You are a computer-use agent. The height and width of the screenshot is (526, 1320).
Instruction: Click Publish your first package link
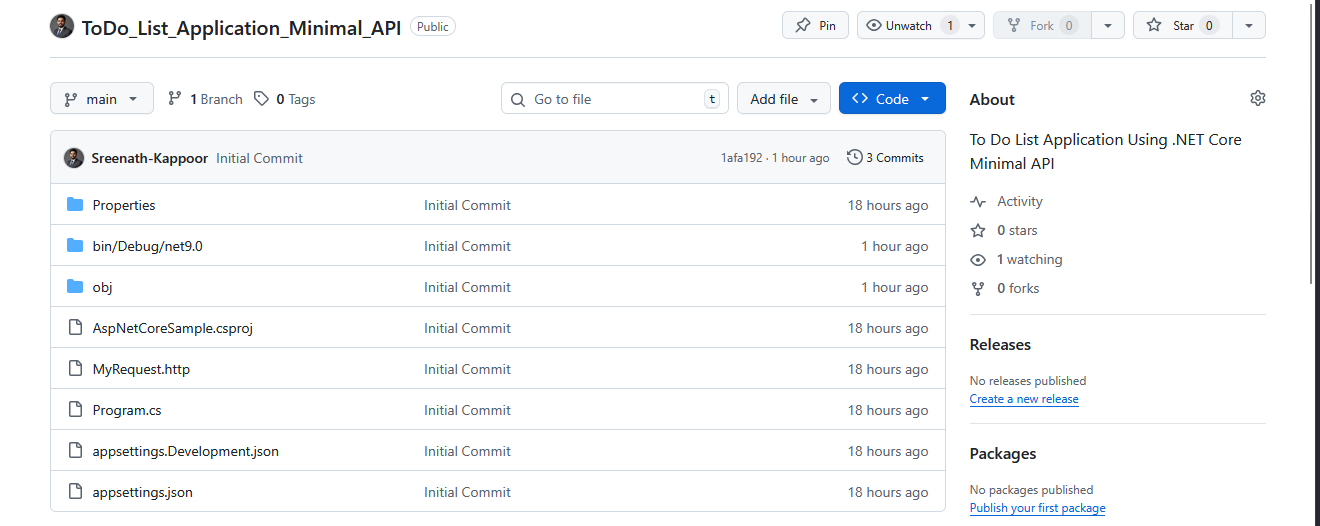1038,508
